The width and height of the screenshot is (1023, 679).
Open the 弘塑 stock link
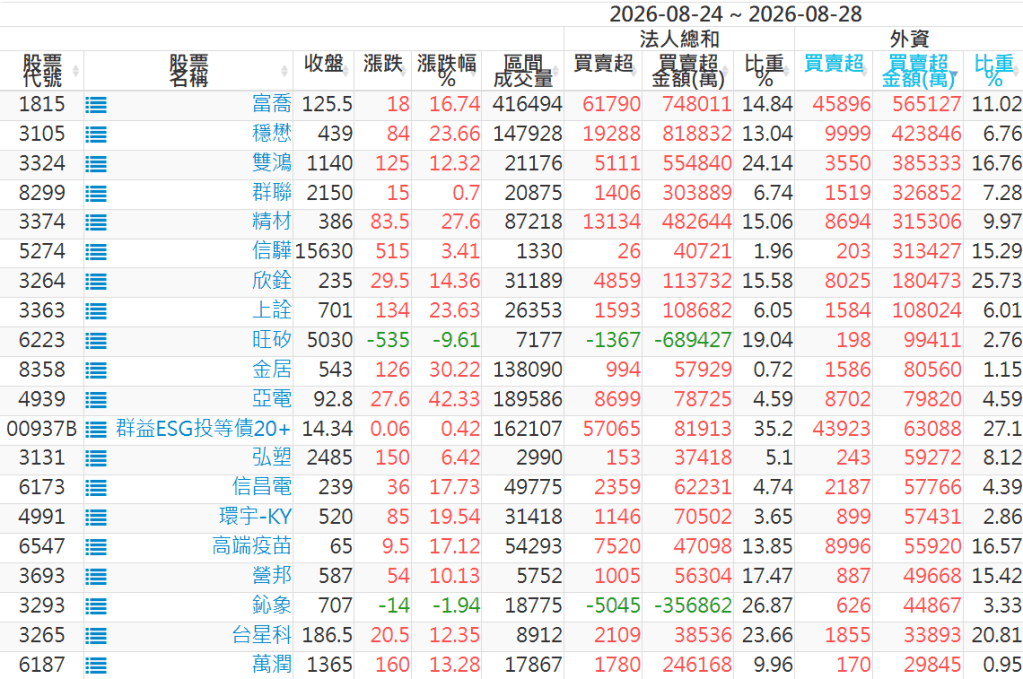pos(271,457)
